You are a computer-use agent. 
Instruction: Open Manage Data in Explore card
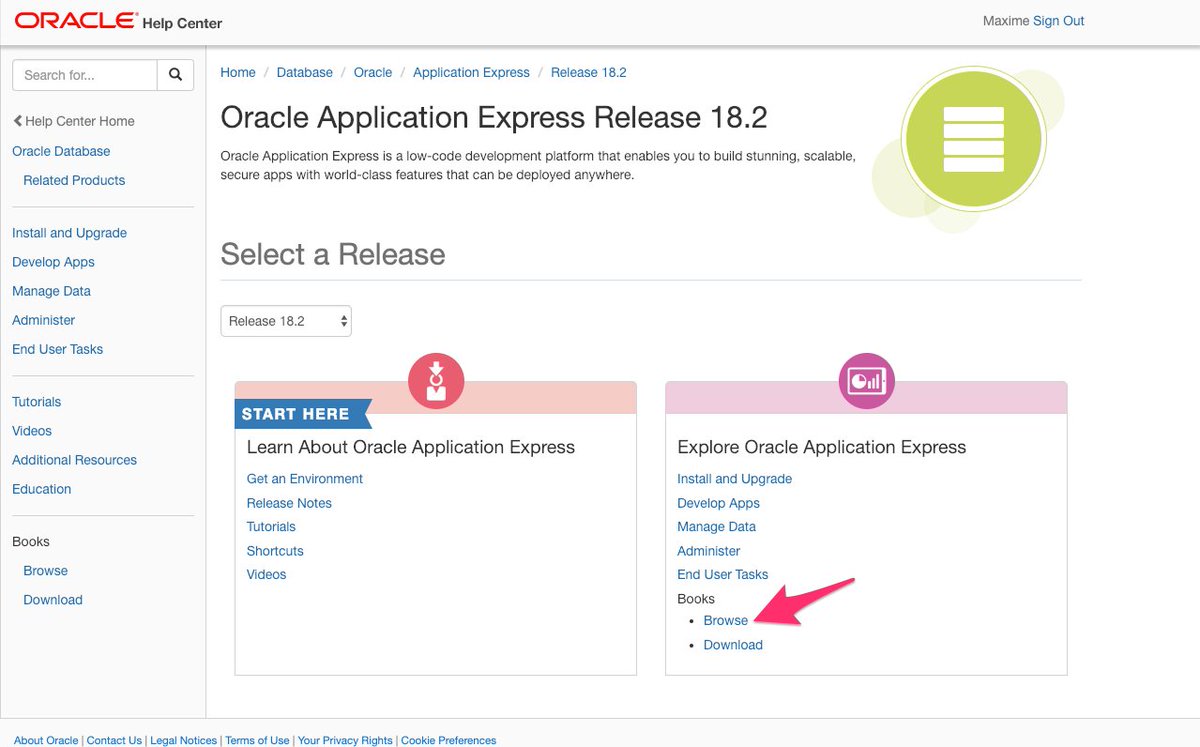click(x=716, y=527)
